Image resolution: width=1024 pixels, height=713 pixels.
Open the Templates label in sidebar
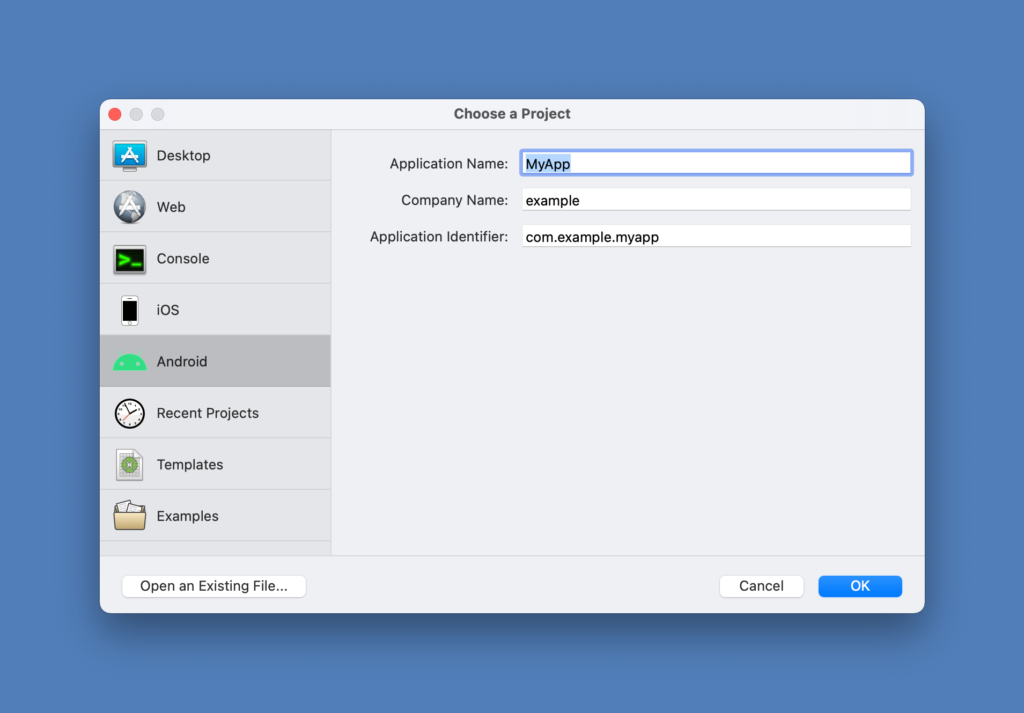(190, 465)
